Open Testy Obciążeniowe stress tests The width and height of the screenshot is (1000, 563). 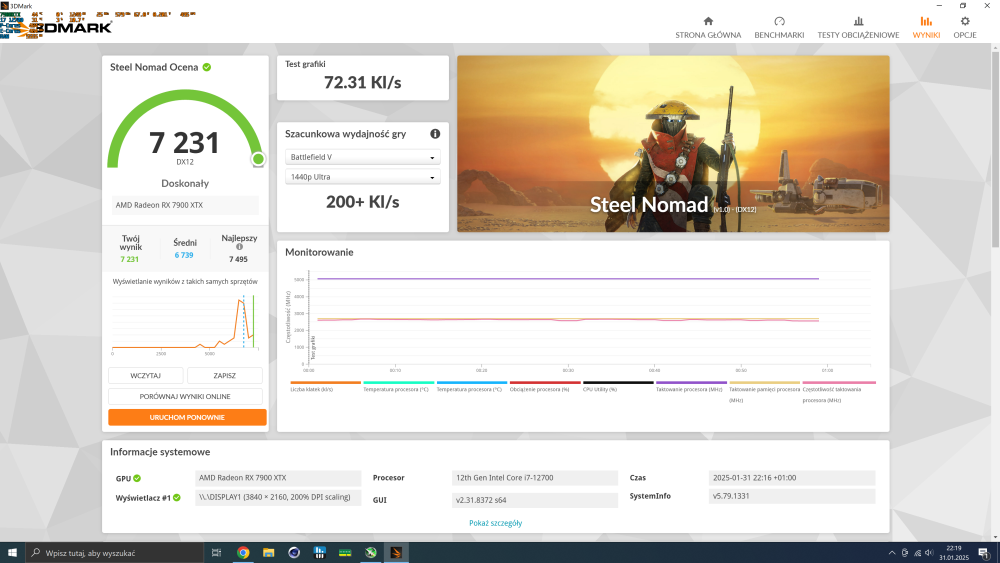click(x=858, y=26)
